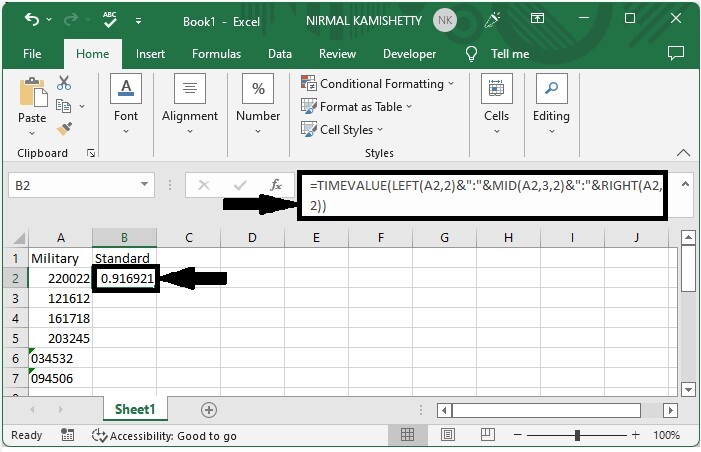701x452 pixels.
Task: Switch to Normal view icon
Action: click(407, 435)
